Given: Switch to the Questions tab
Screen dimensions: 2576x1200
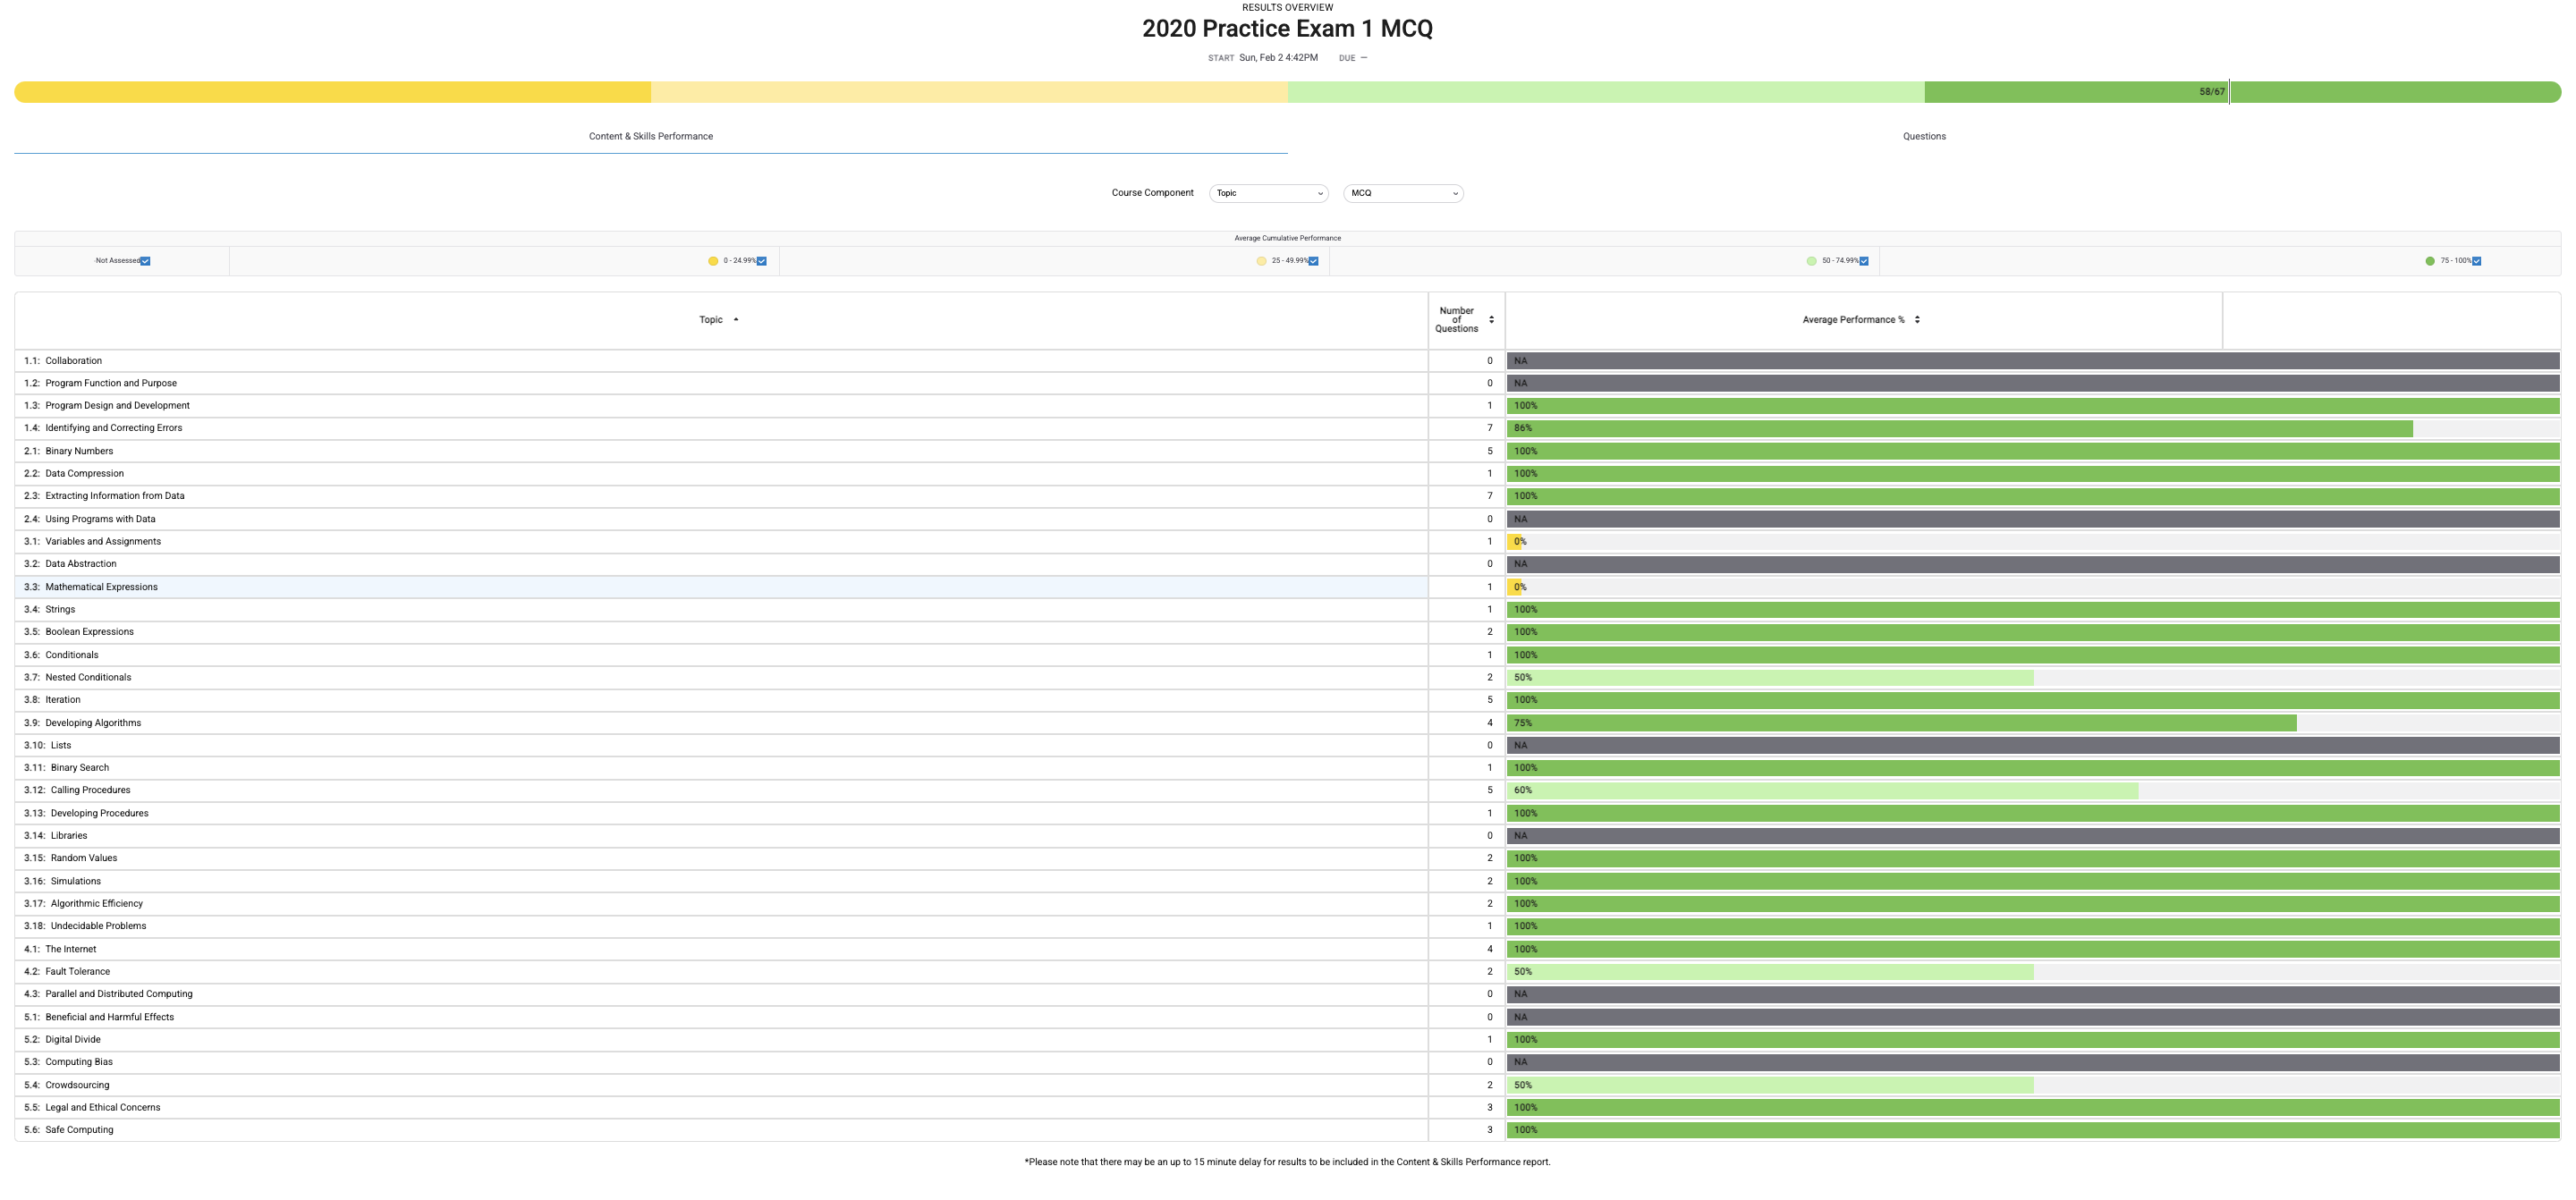Looking at the screenshot, I should (x=1923, y=136).
